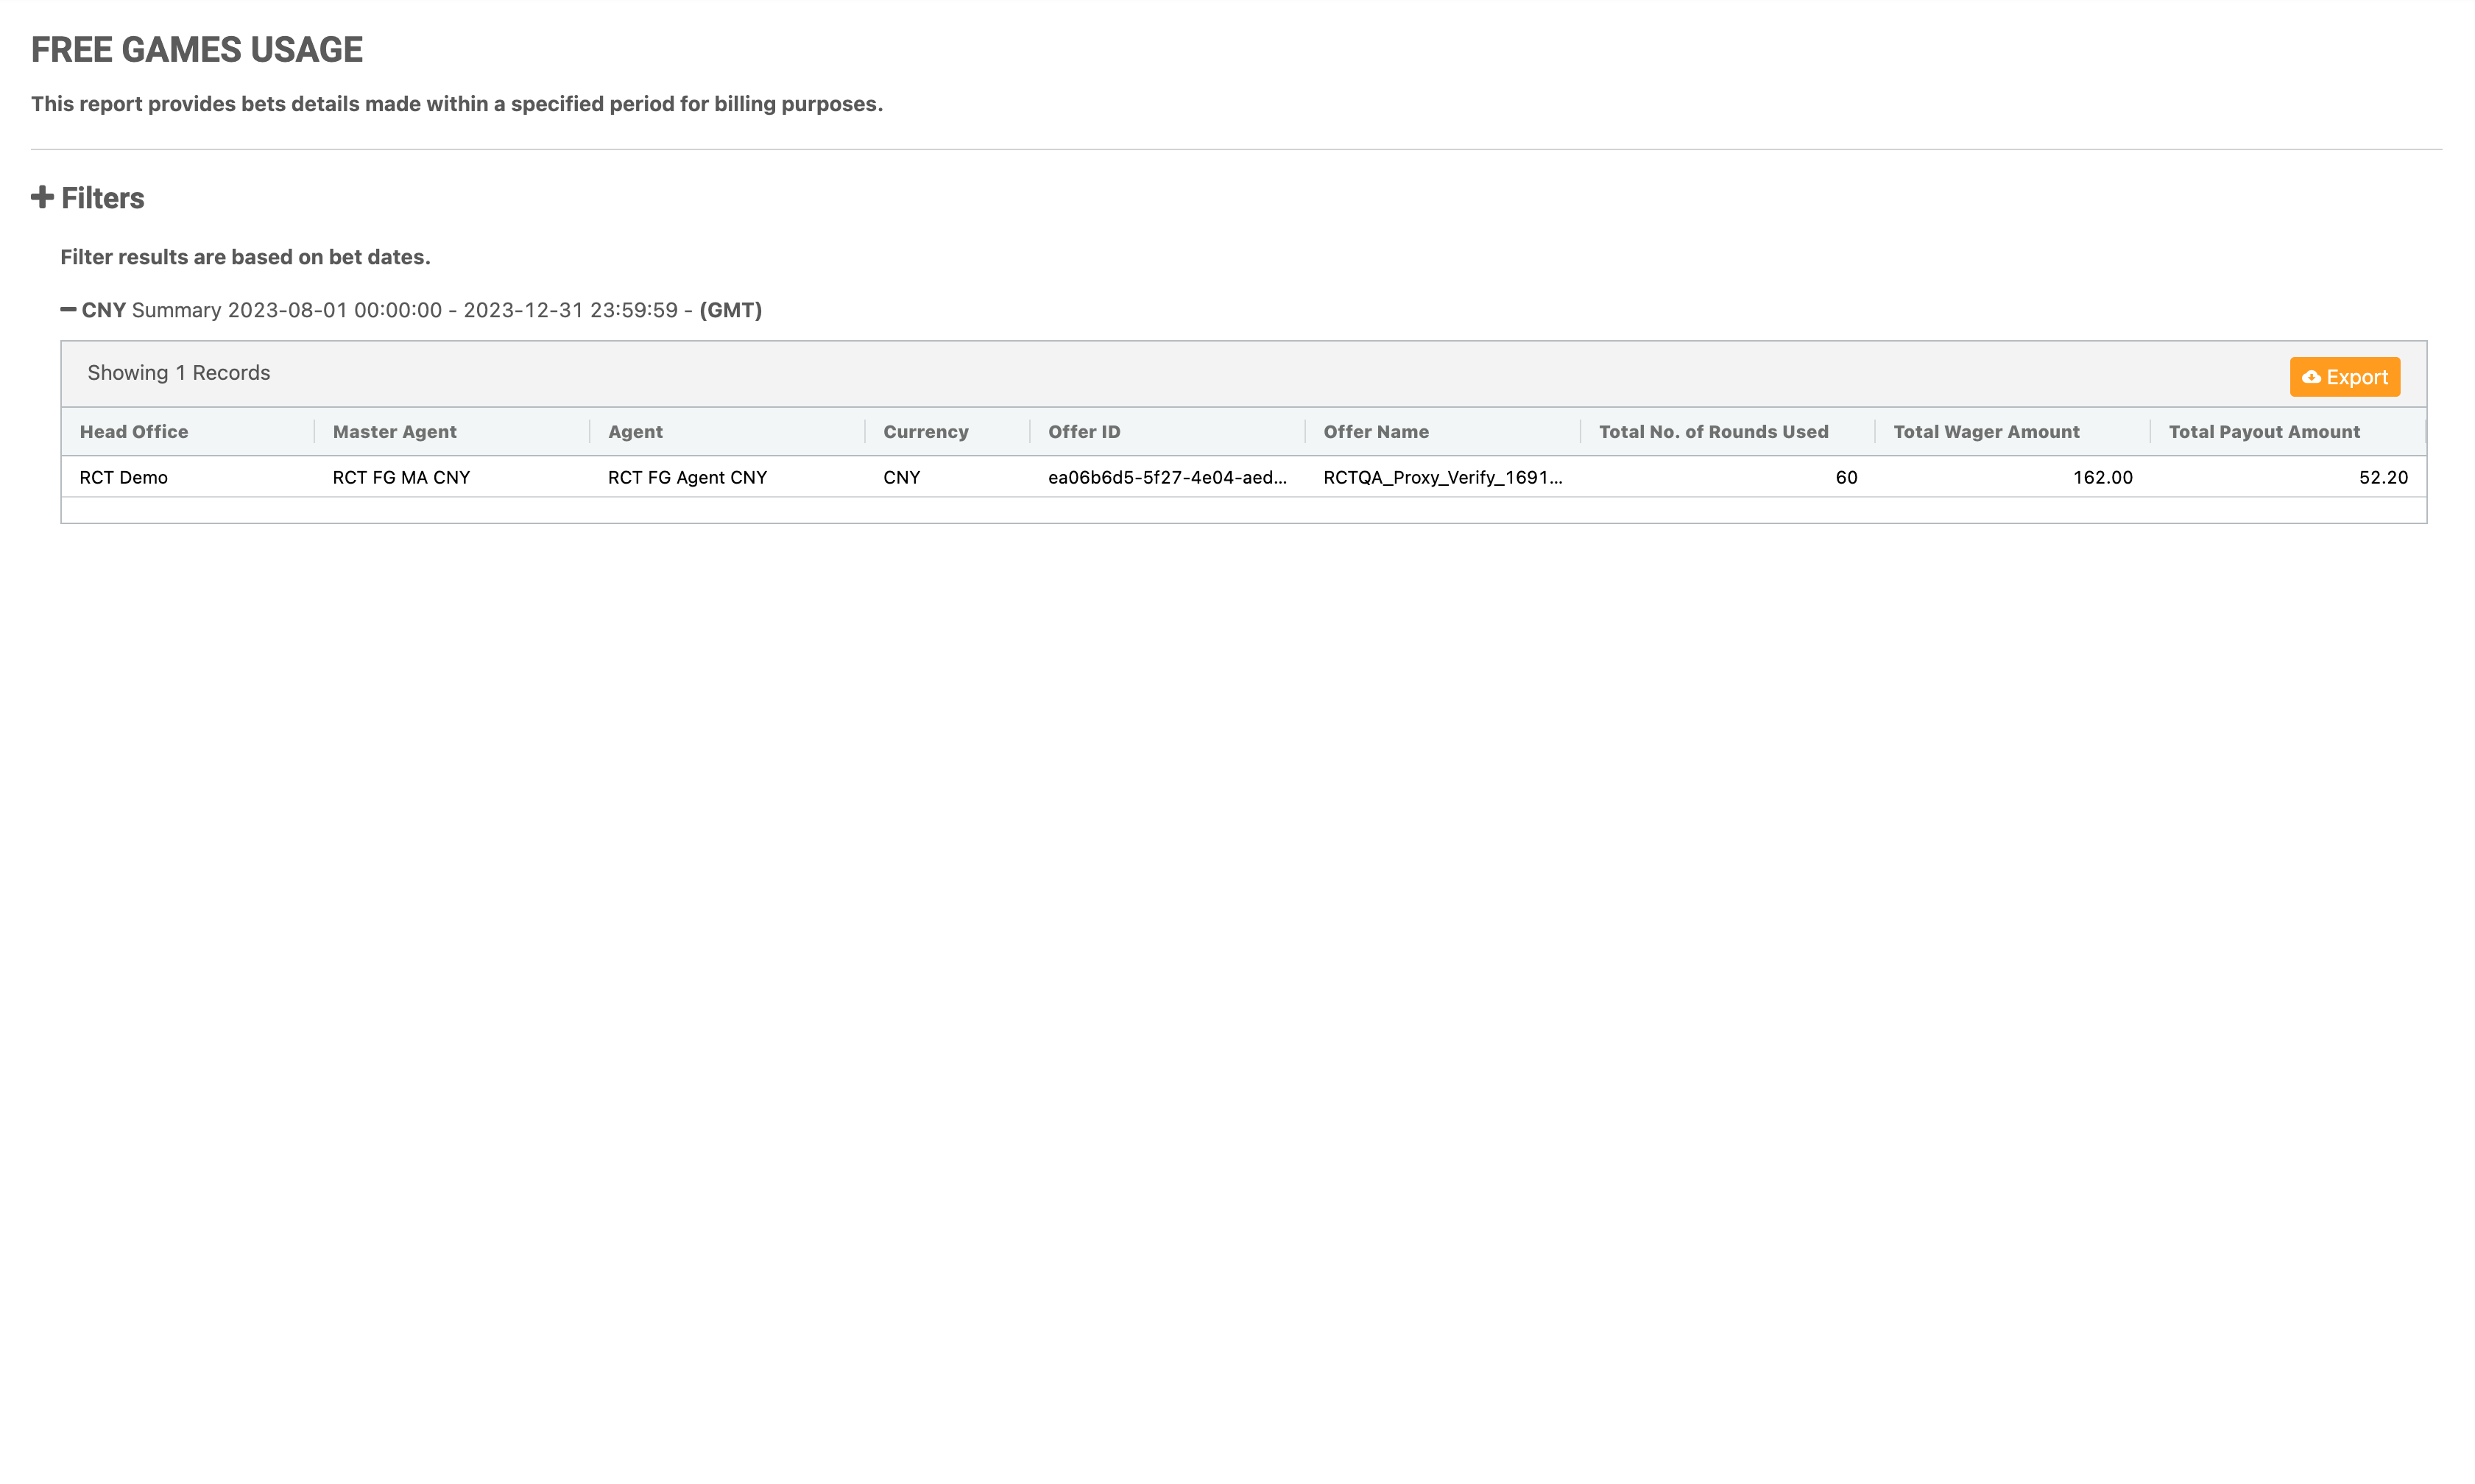2475x1484 pixels.
Task: Click the Export button
Action: pos(2344,377)
